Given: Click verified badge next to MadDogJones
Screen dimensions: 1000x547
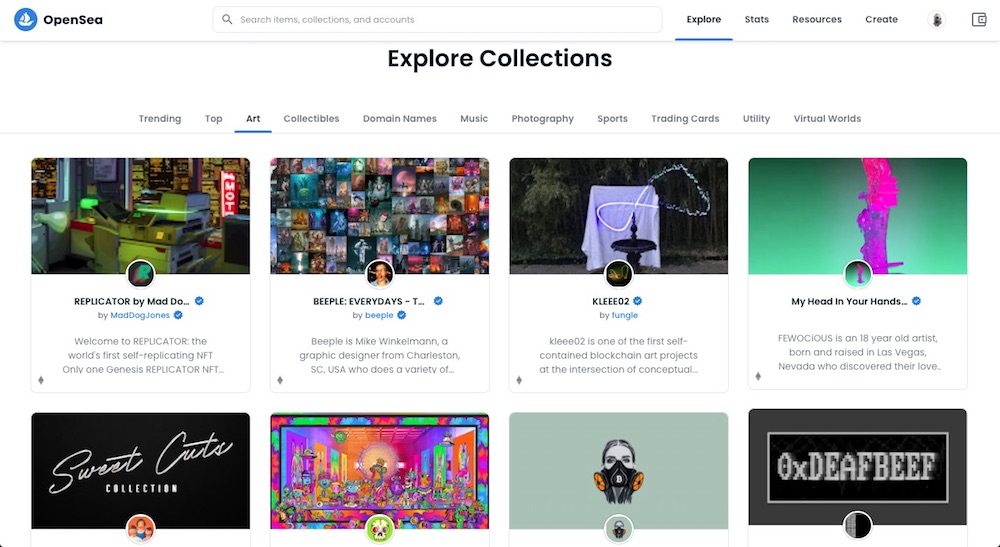Looking at the screenshot, I should click(179, 315).
